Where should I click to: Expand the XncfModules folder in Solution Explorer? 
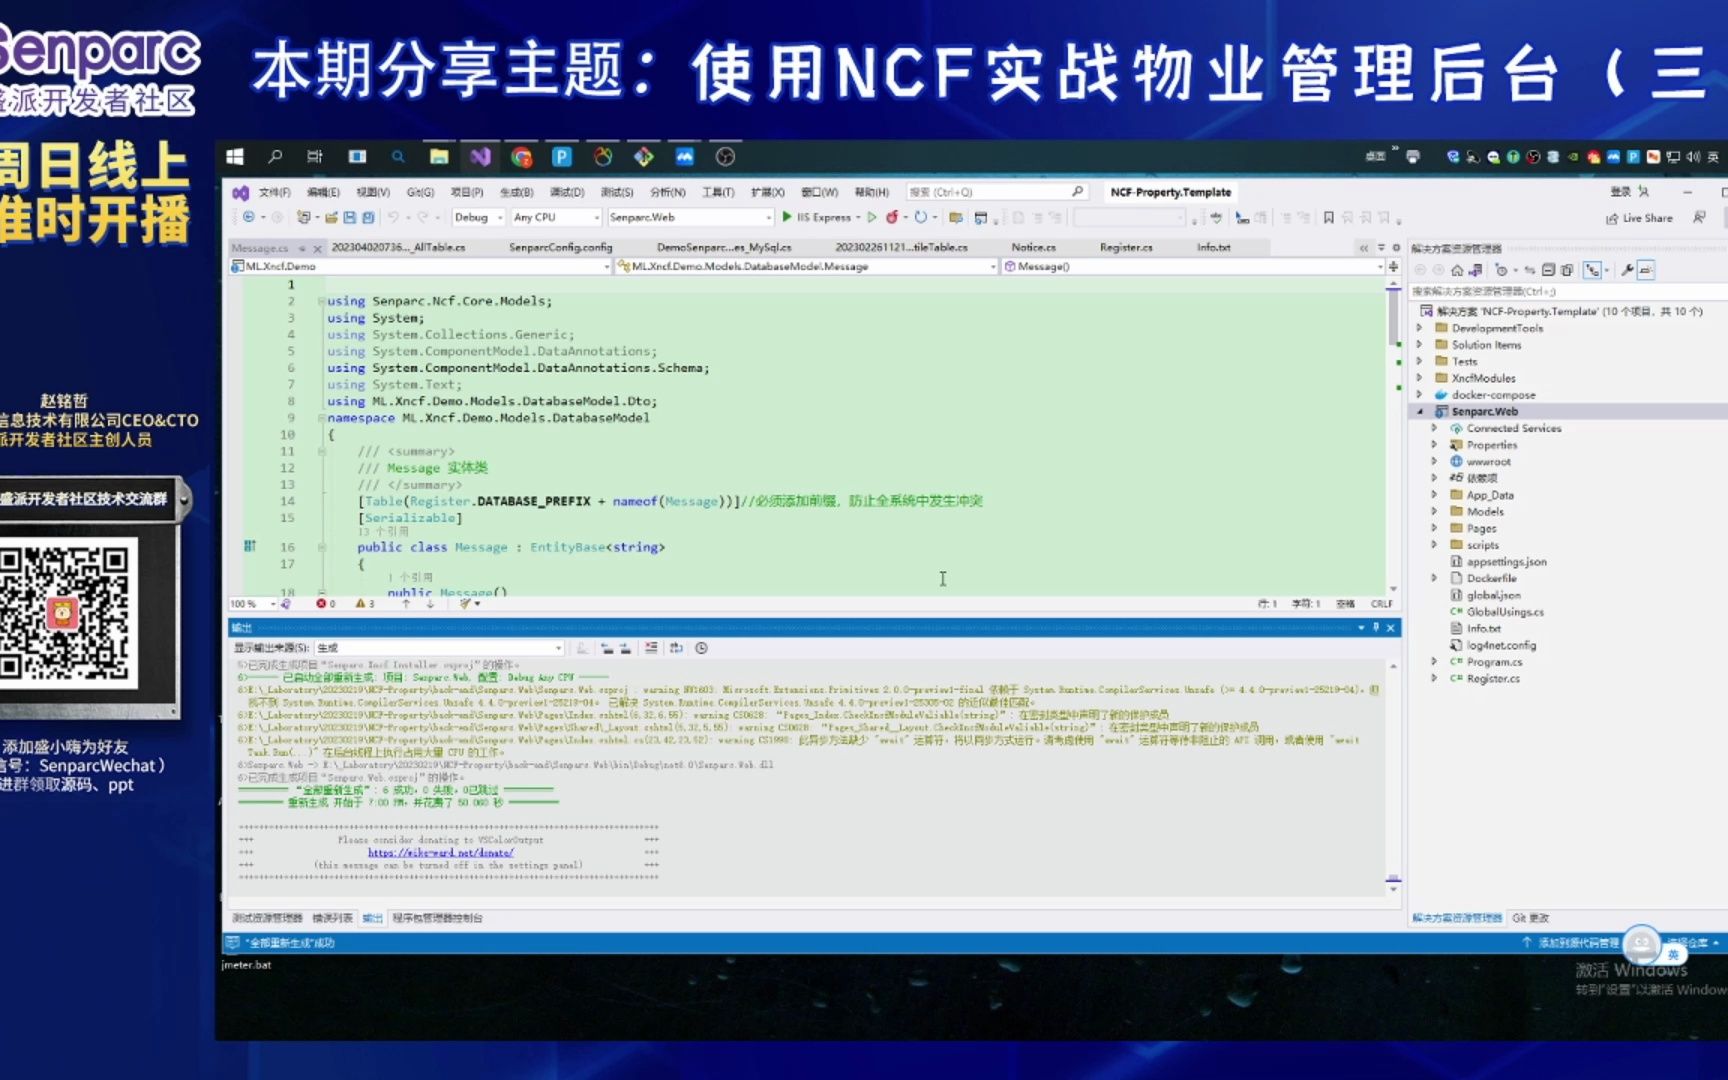pyautogui.click(x=1419, y=378)
